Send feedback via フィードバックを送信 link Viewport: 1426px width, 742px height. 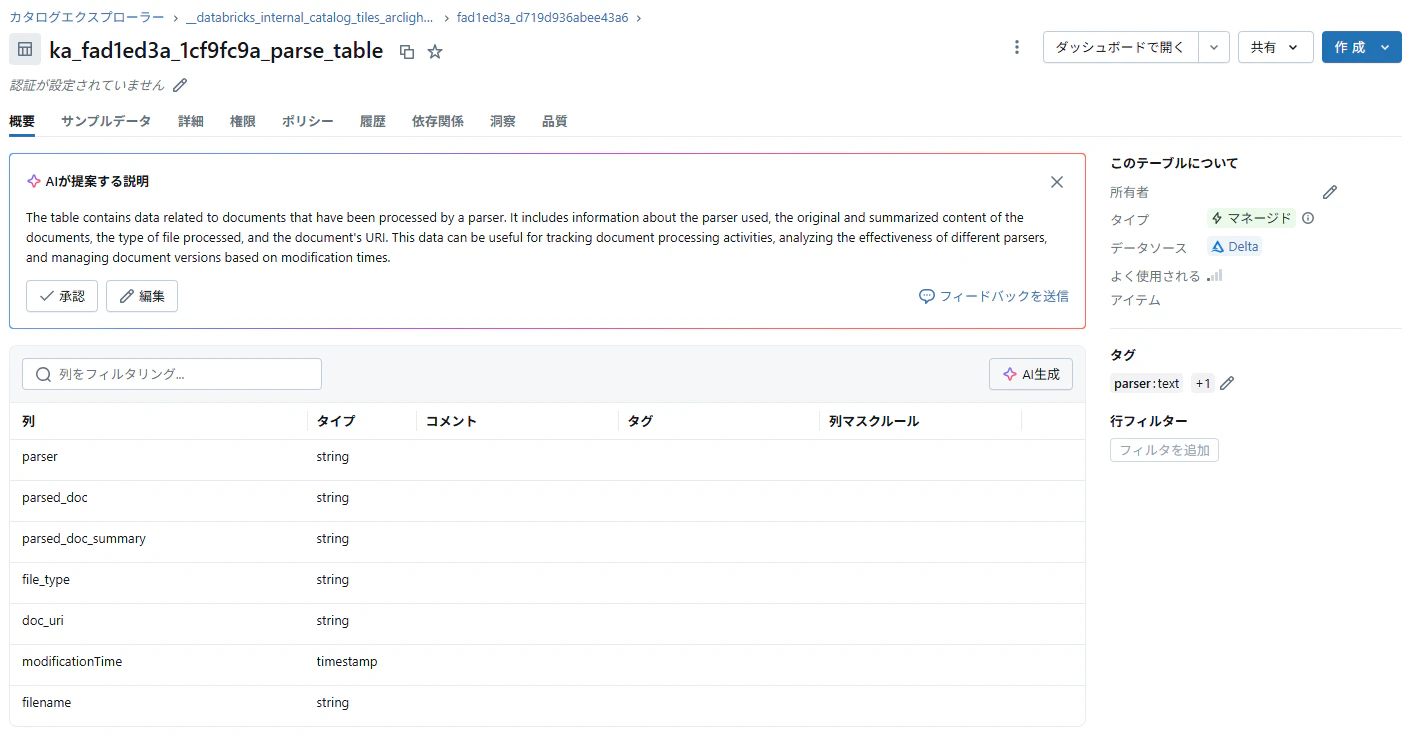[x=994, y=296]
